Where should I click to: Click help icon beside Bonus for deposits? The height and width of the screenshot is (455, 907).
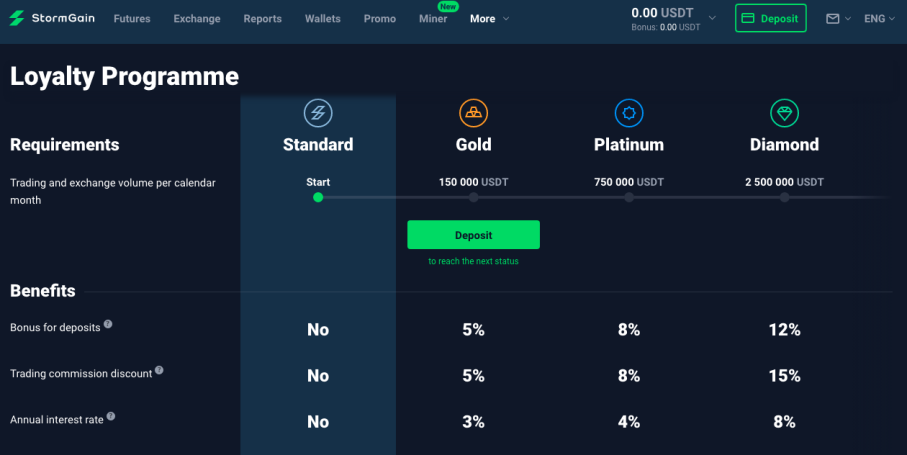[x=108, y=324]
